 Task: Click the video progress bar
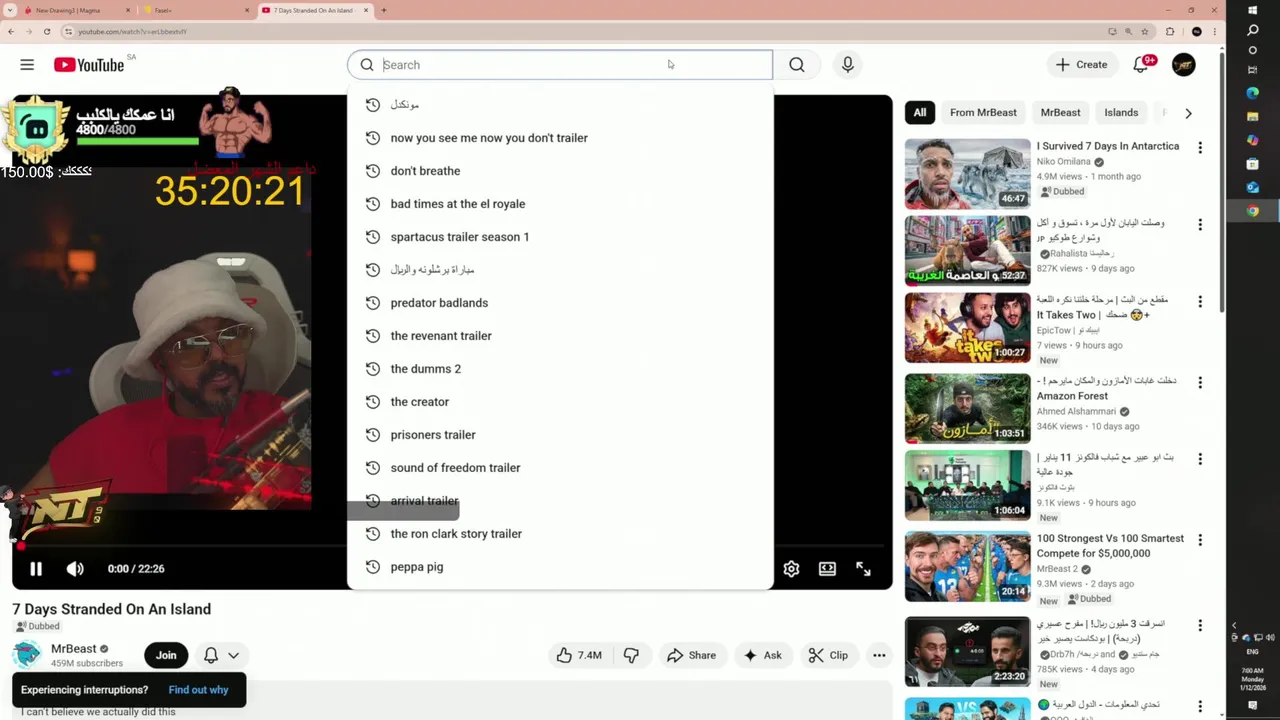tap(452, 547)
